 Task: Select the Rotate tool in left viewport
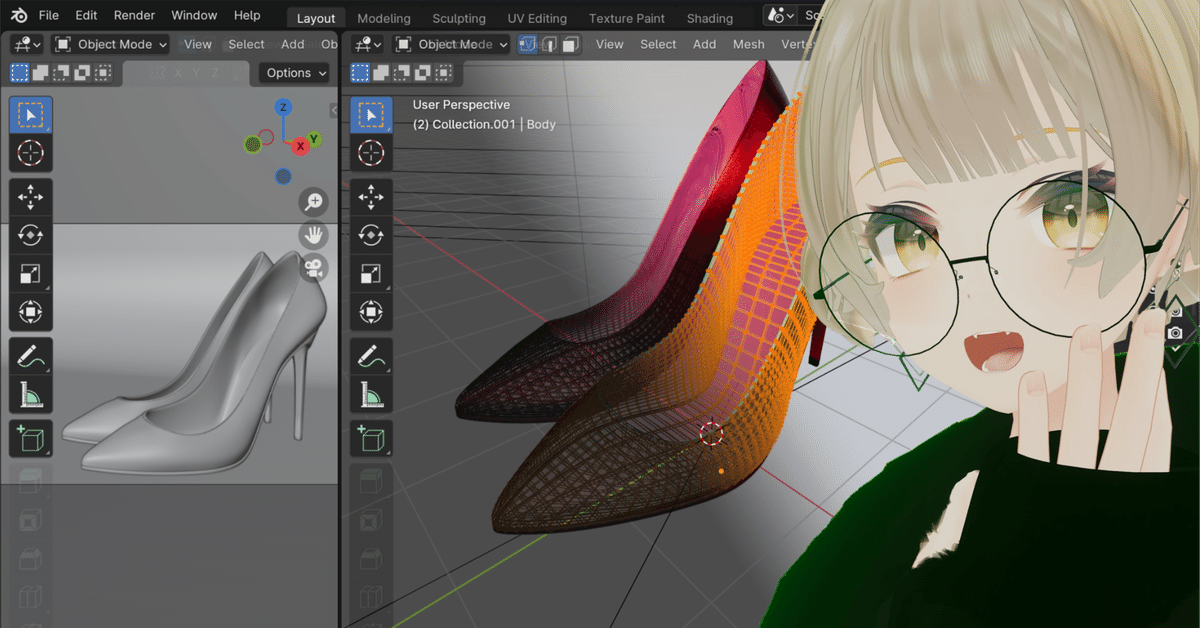(31, 235)
